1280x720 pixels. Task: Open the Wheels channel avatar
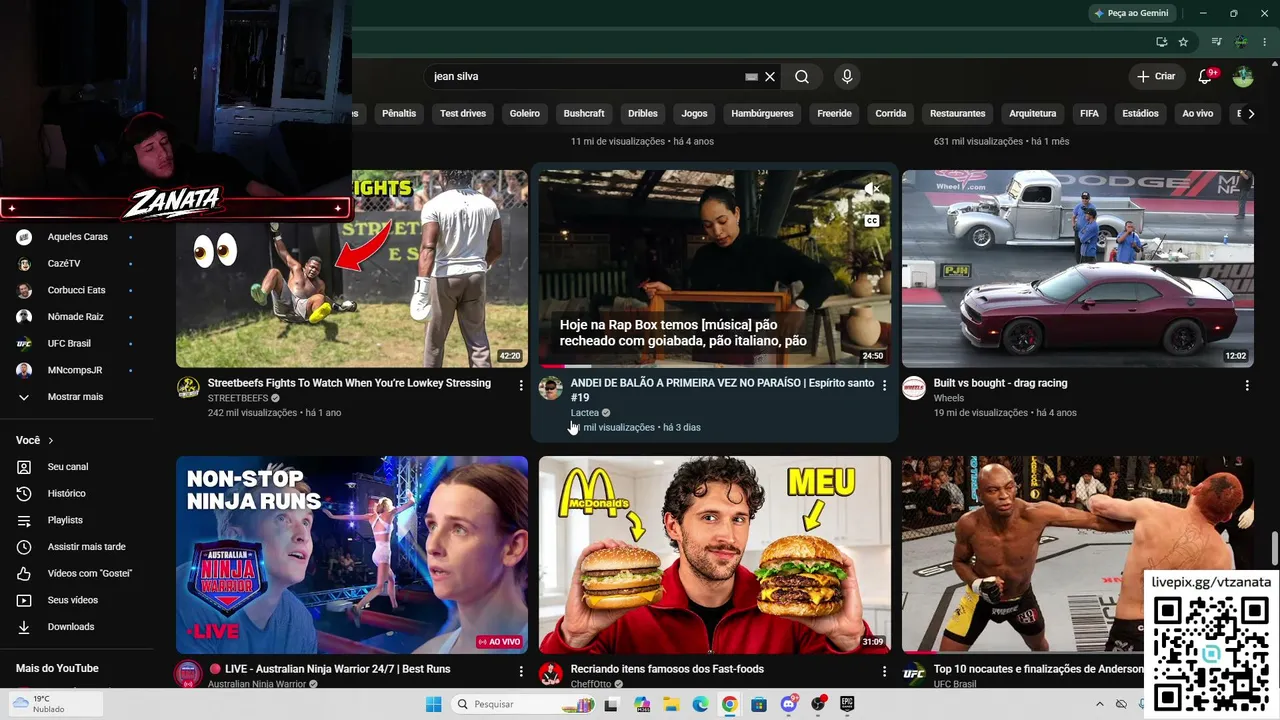(914, 388)
